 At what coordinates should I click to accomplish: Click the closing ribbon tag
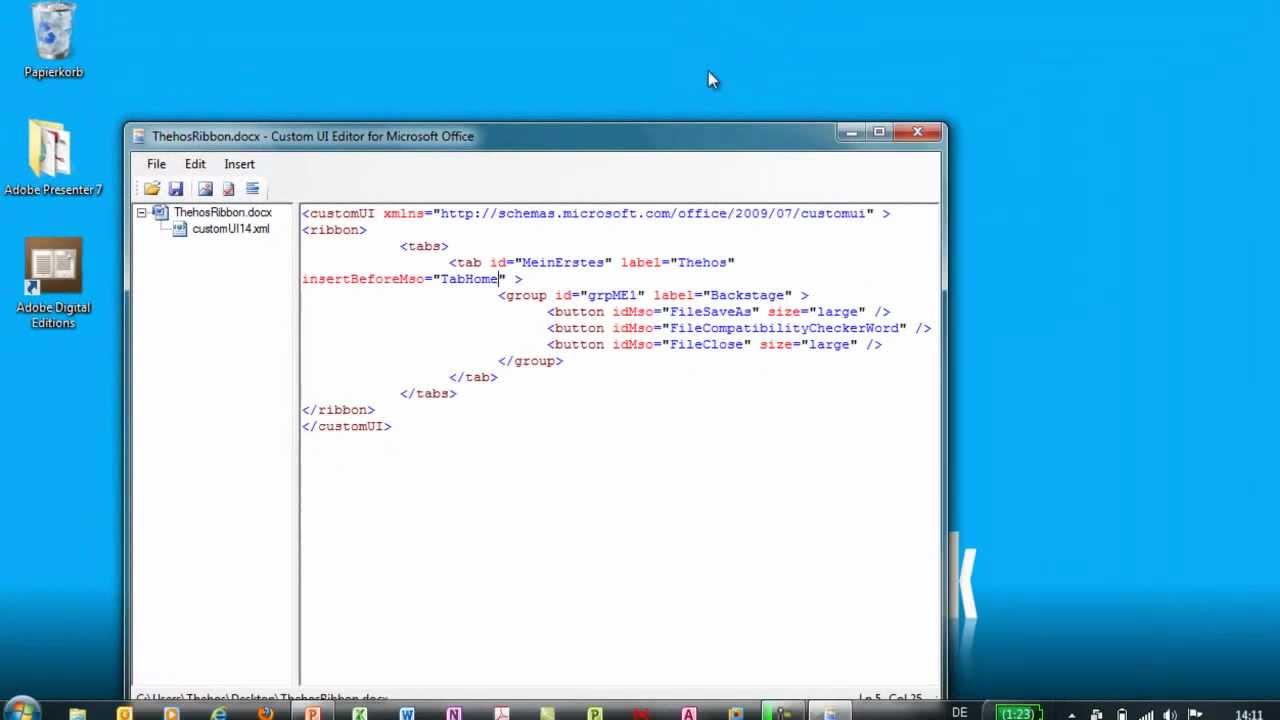pos(338,410)
